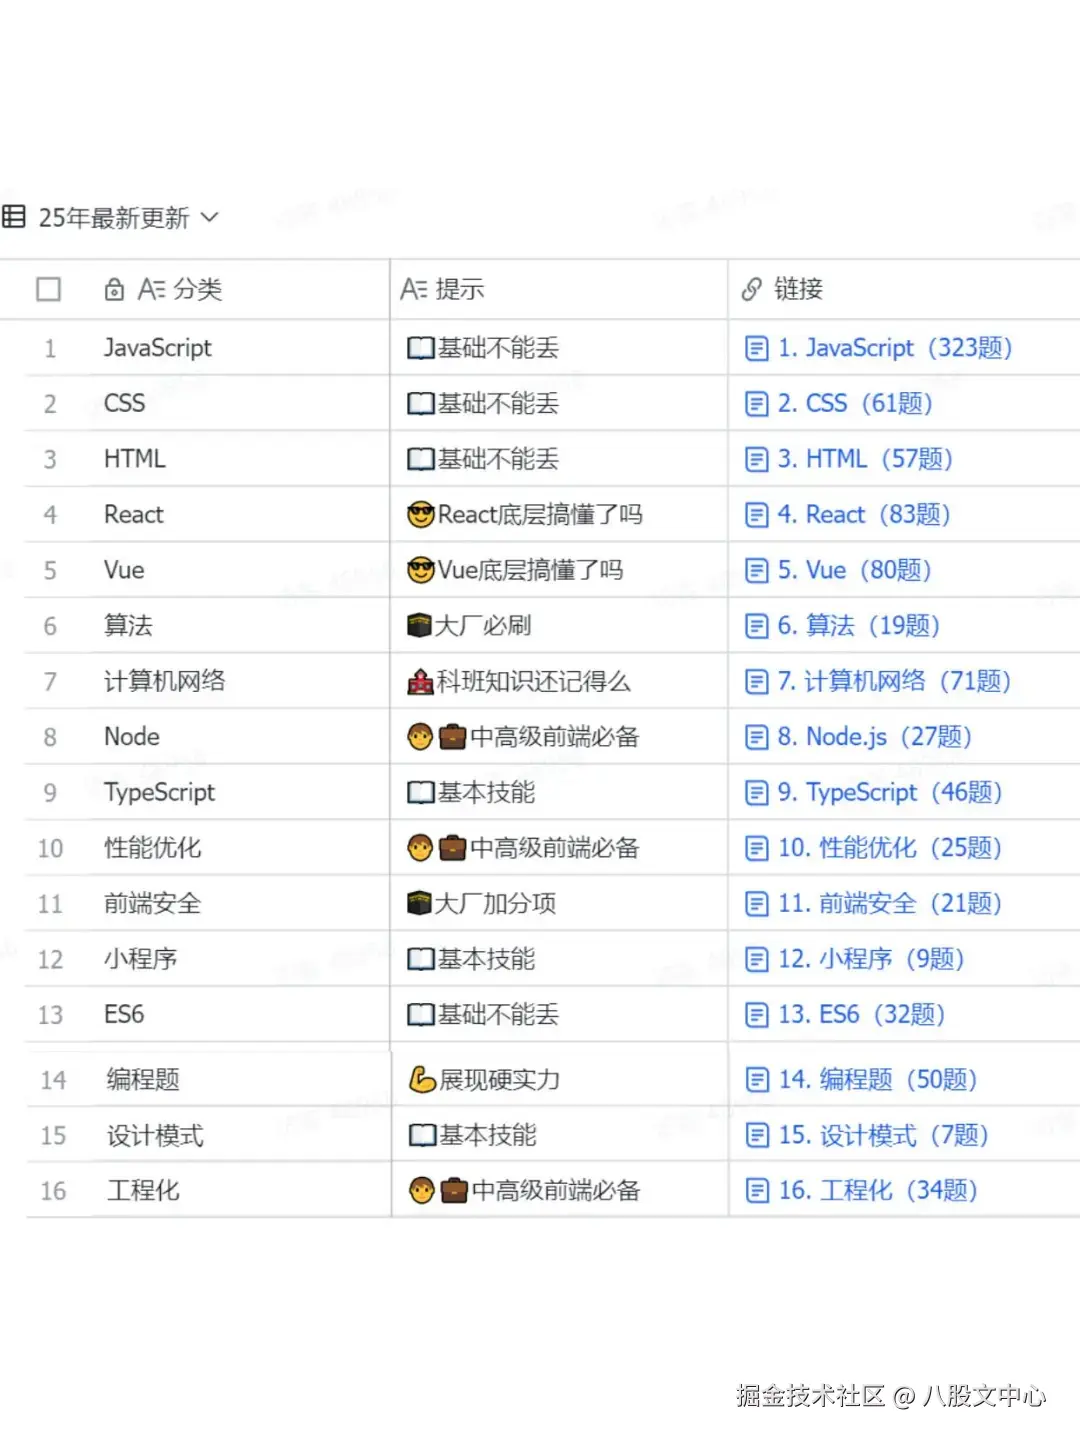
Task: Click the text field type icon in 分类 header
Action: tap(152, 289)
